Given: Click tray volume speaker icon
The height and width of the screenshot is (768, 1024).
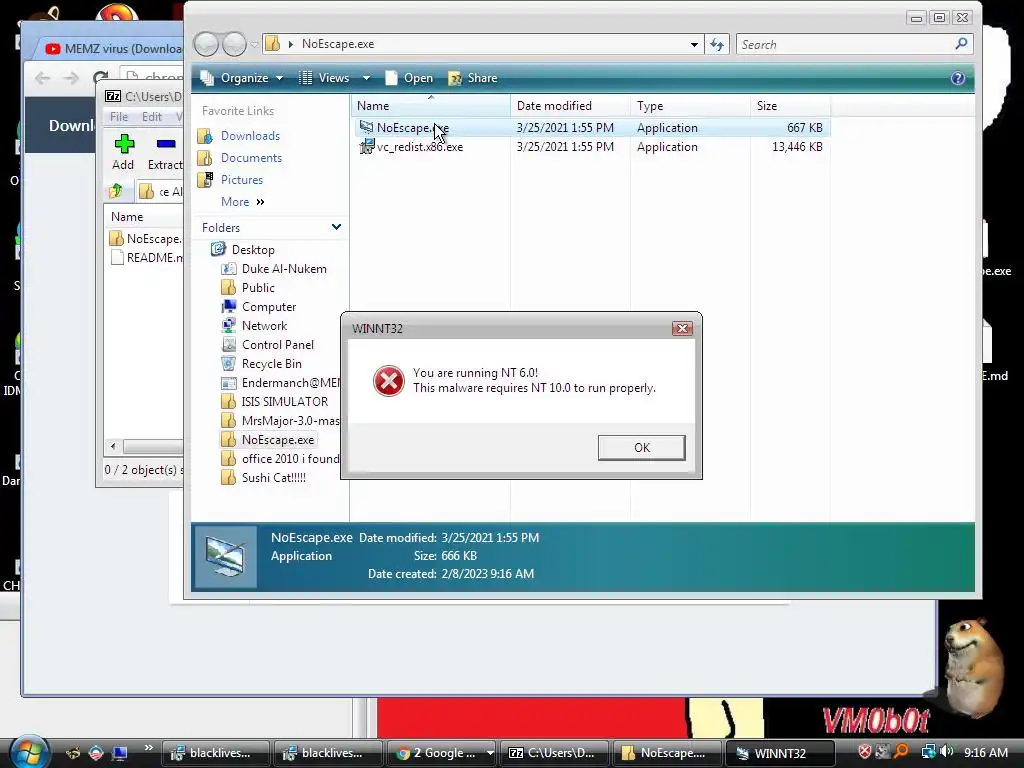Looking at the screenshot, I should coord(946,752).
